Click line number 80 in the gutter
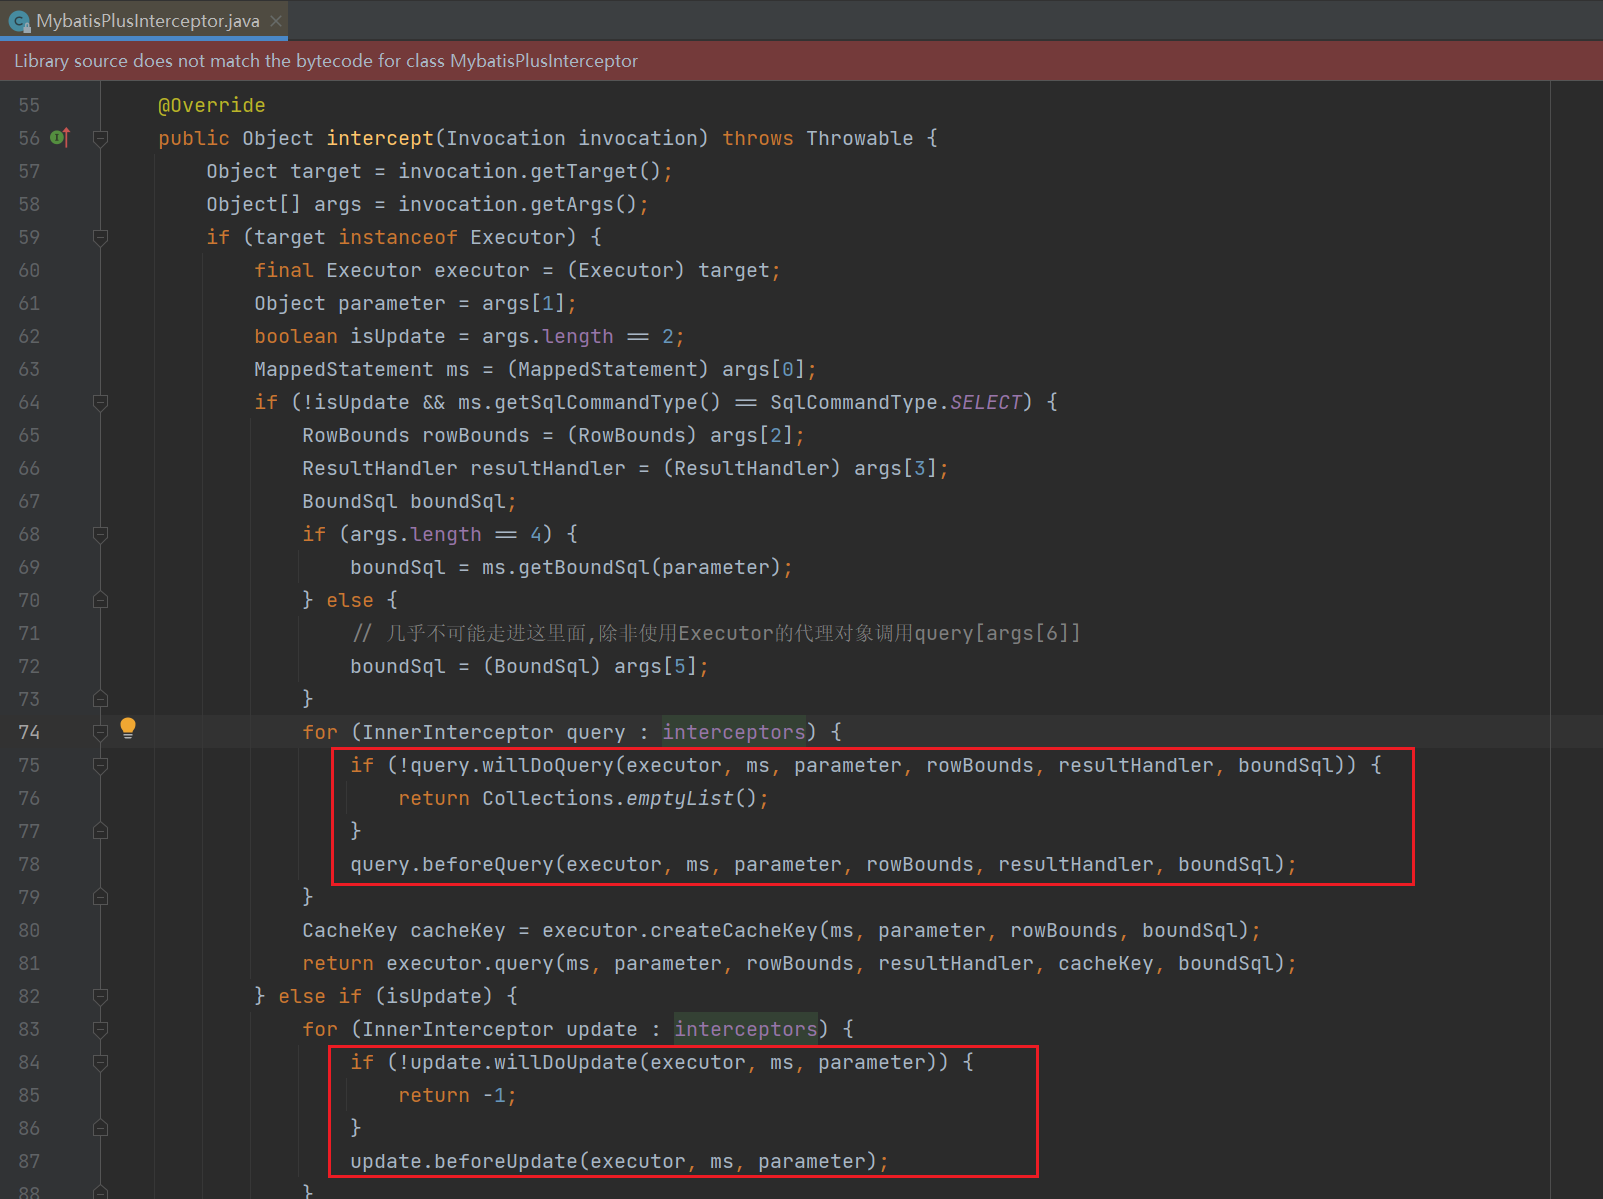Image resolution: width=1603 pixels, height=1199 pixels. (x=29, y=931)
